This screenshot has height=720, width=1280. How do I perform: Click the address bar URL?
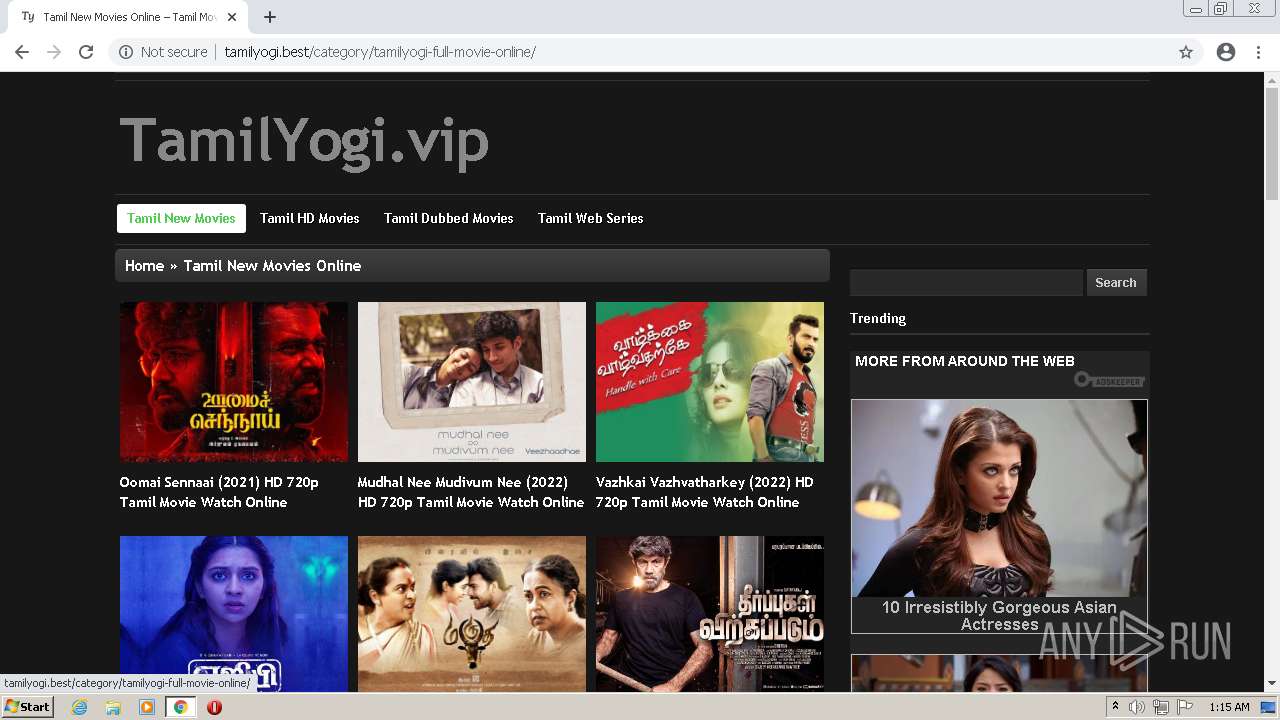(380, 52)
